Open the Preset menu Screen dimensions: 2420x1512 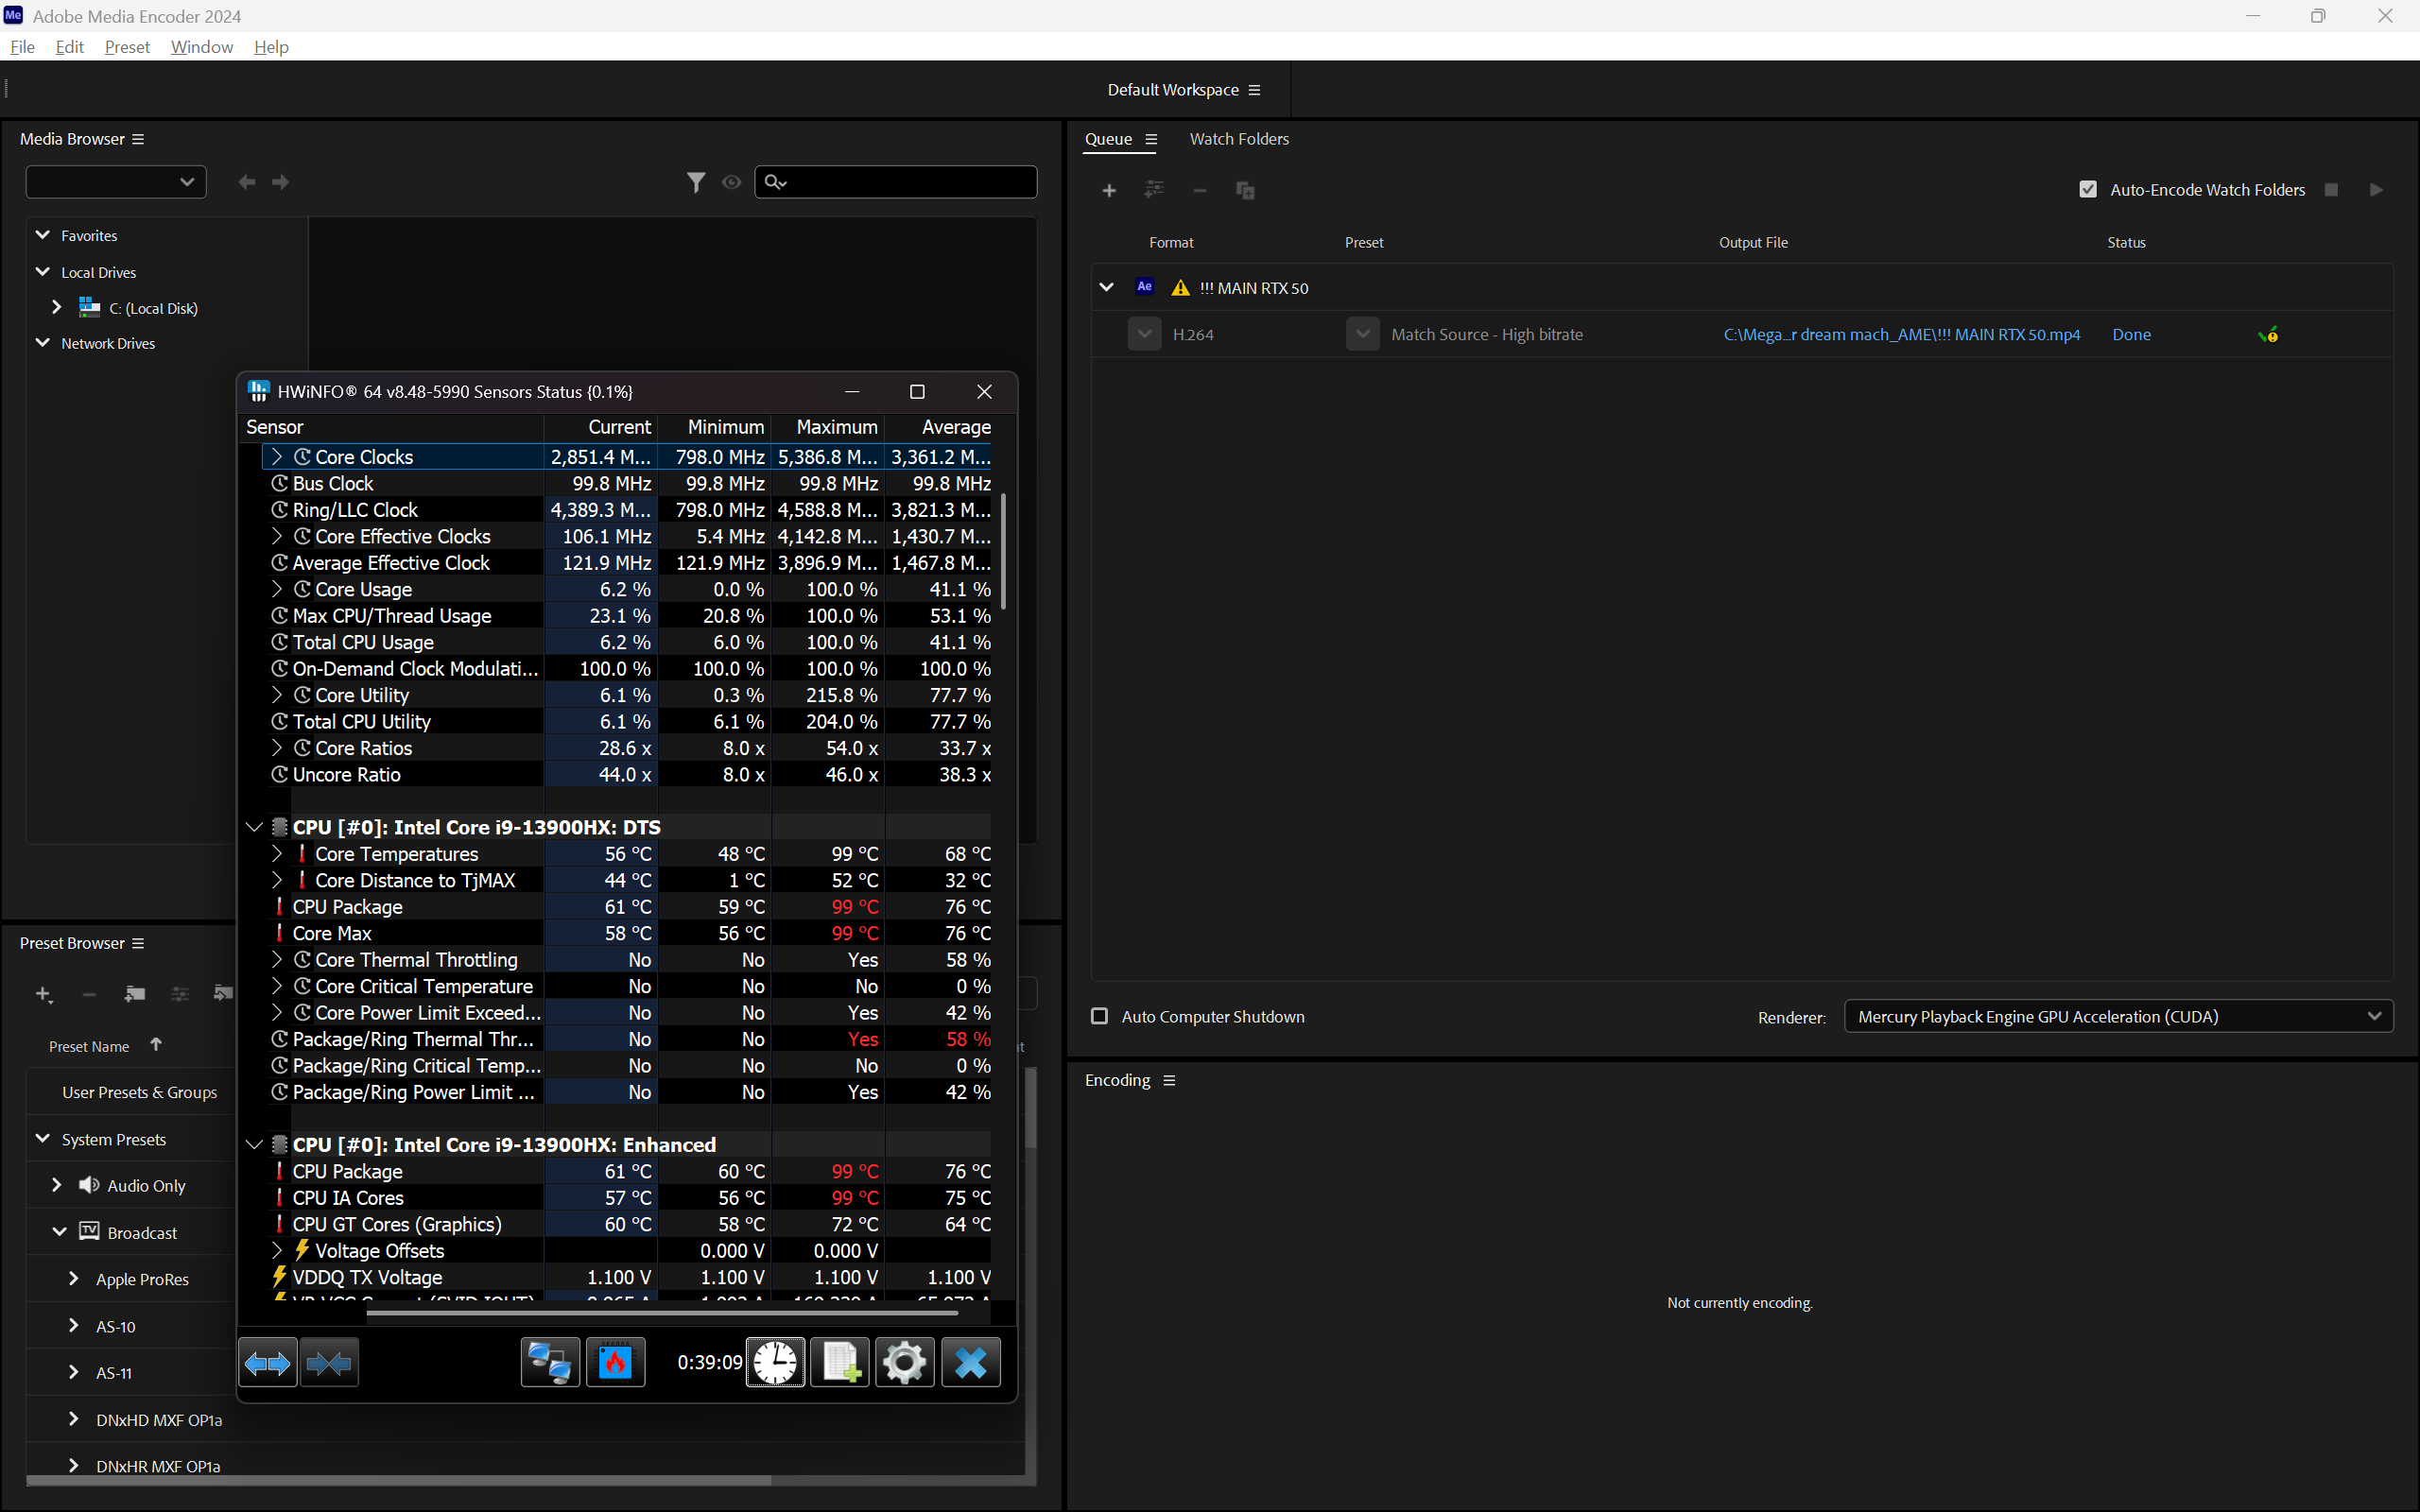point(127,47)
